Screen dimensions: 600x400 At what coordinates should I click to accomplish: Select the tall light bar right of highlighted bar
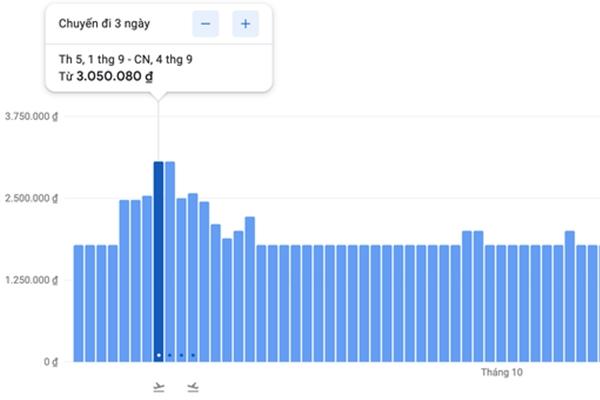170,260
